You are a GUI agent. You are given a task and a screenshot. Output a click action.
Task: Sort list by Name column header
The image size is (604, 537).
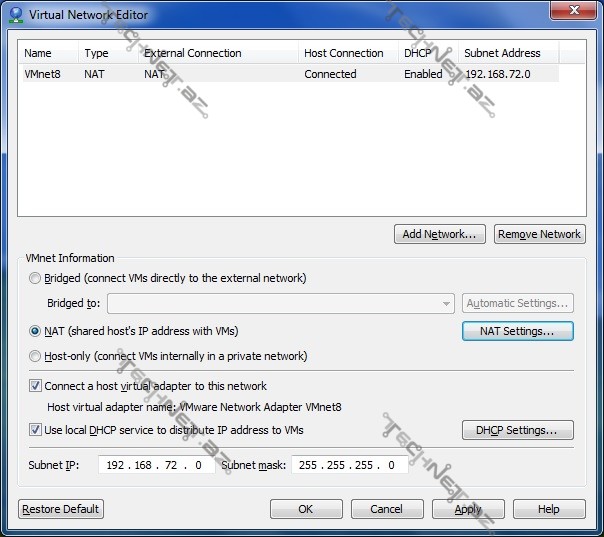(49, 53)
